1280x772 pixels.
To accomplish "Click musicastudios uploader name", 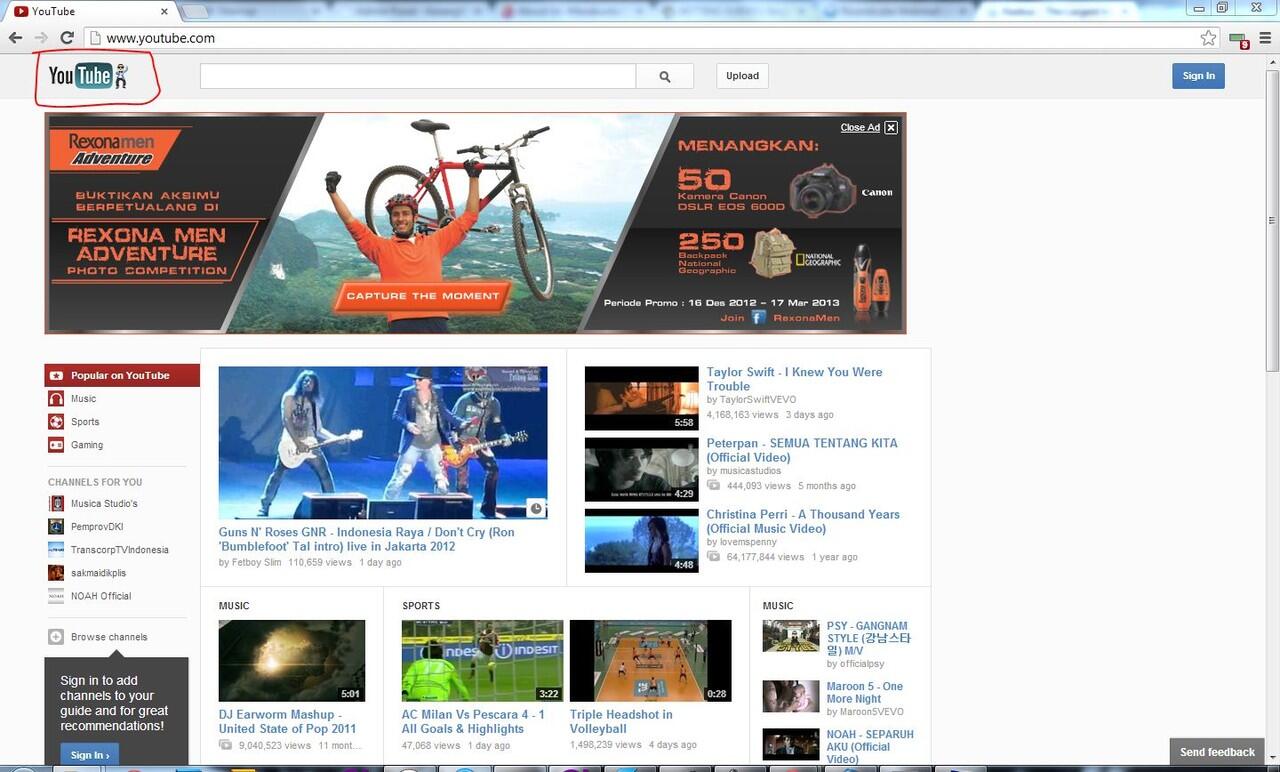I will tap(750, 471).
